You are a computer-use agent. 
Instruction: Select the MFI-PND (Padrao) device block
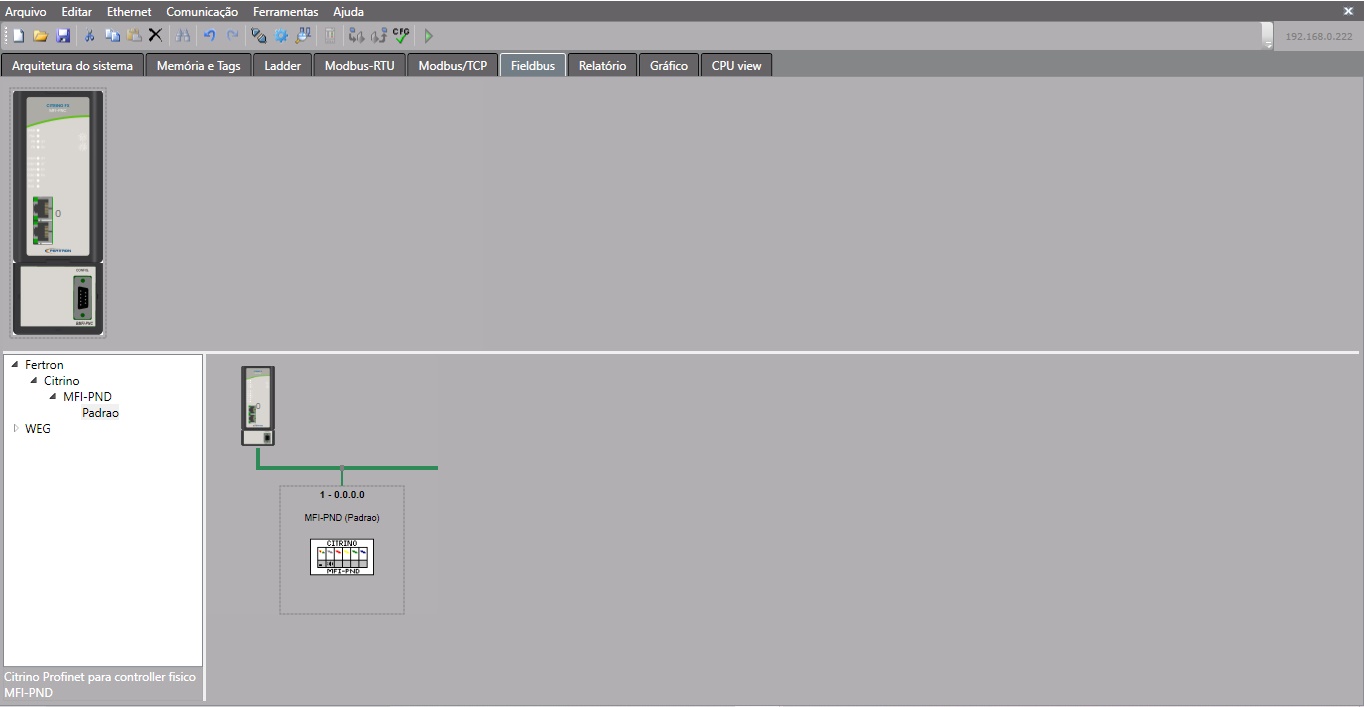(x=342, y=549)
